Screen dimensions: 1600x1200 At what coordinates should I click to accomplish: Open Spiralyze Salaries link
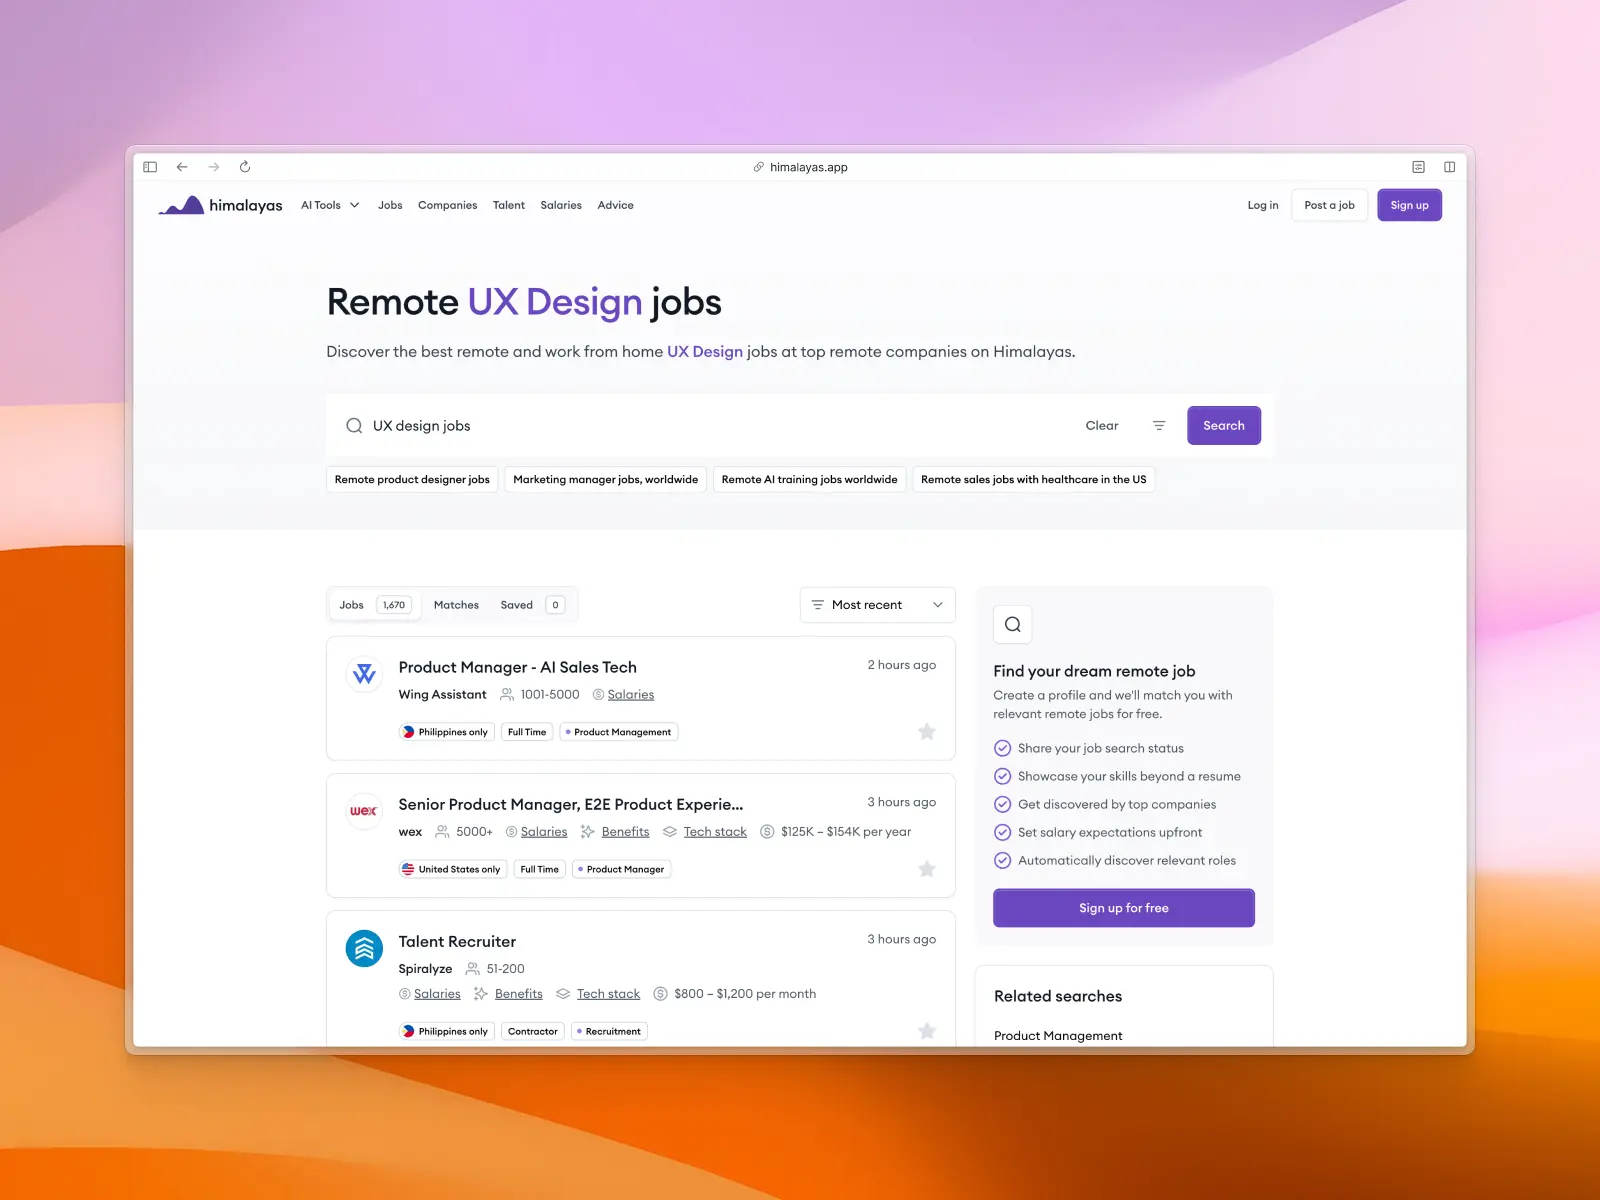pos(437,994)
